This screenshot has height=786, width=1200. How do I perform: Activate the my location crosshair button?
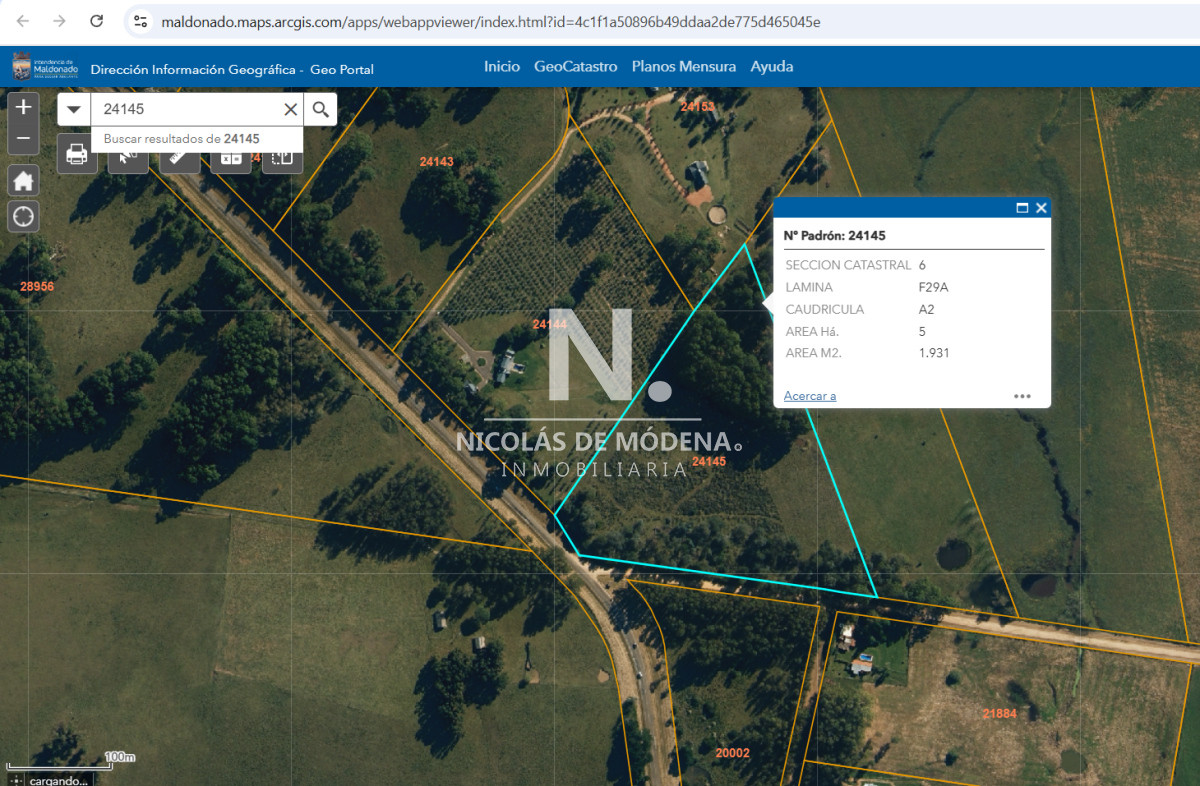pyautogui.click(x=23, y=216)
